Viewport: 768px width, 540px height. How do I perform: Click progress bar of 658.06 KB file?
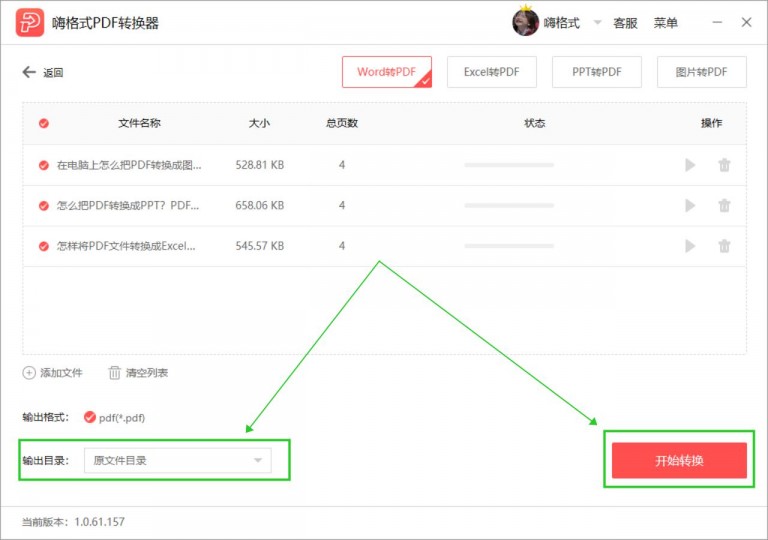click(x=509, y=205)
